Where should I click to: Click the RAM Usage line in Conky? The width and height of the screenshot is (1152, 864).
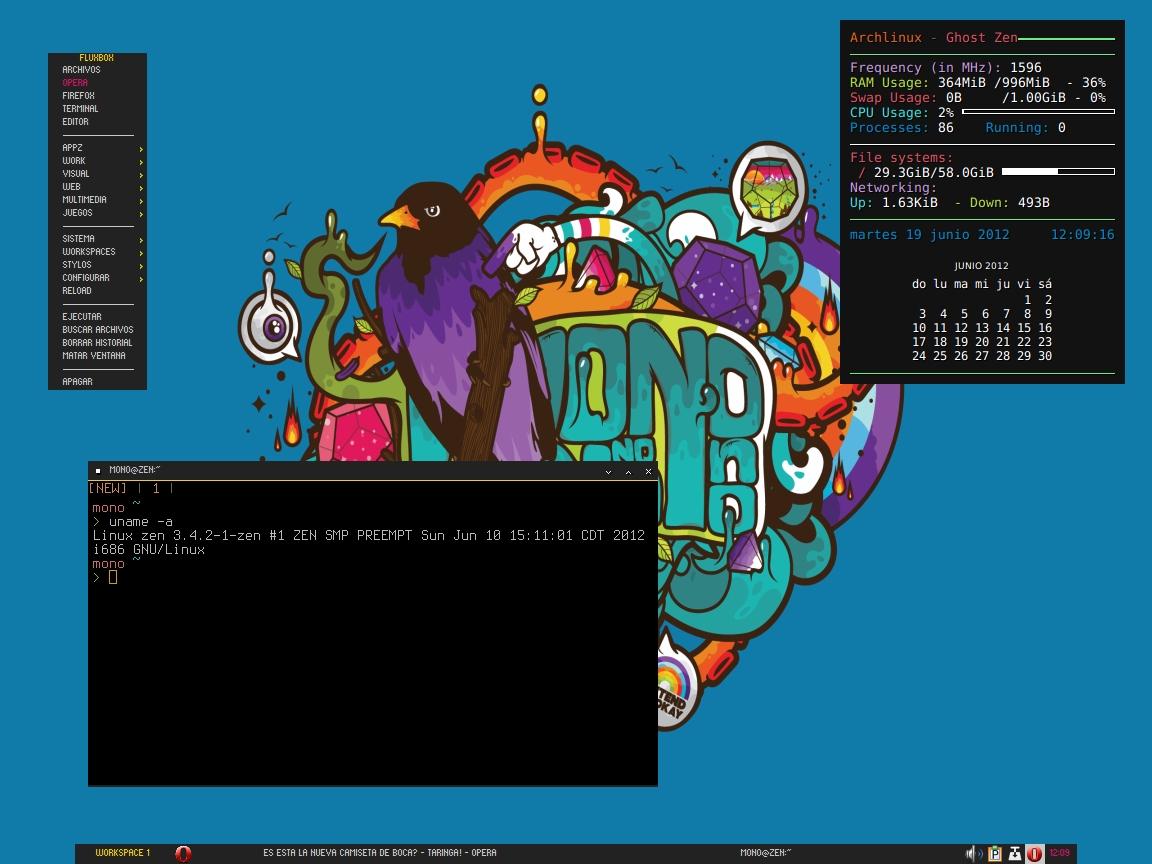978,82
